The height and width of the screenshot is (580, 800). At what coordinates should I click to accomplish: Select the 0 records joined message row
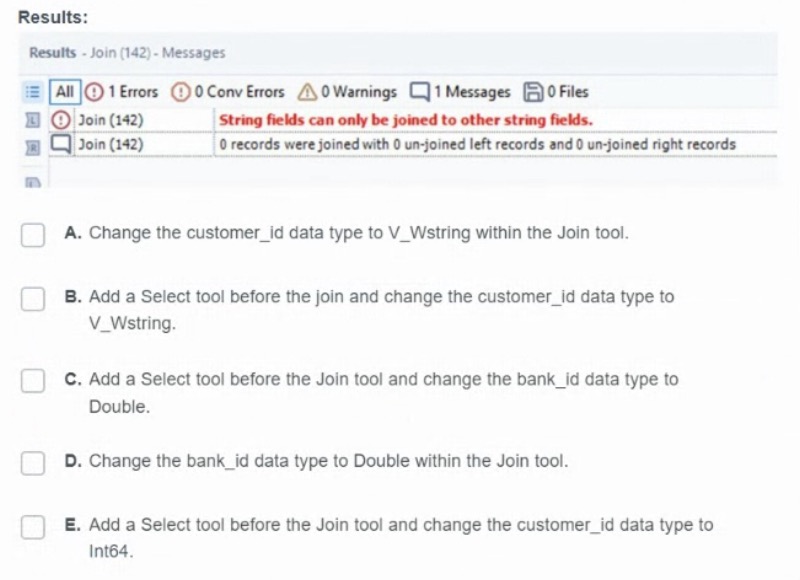click(x=478, y=144)
